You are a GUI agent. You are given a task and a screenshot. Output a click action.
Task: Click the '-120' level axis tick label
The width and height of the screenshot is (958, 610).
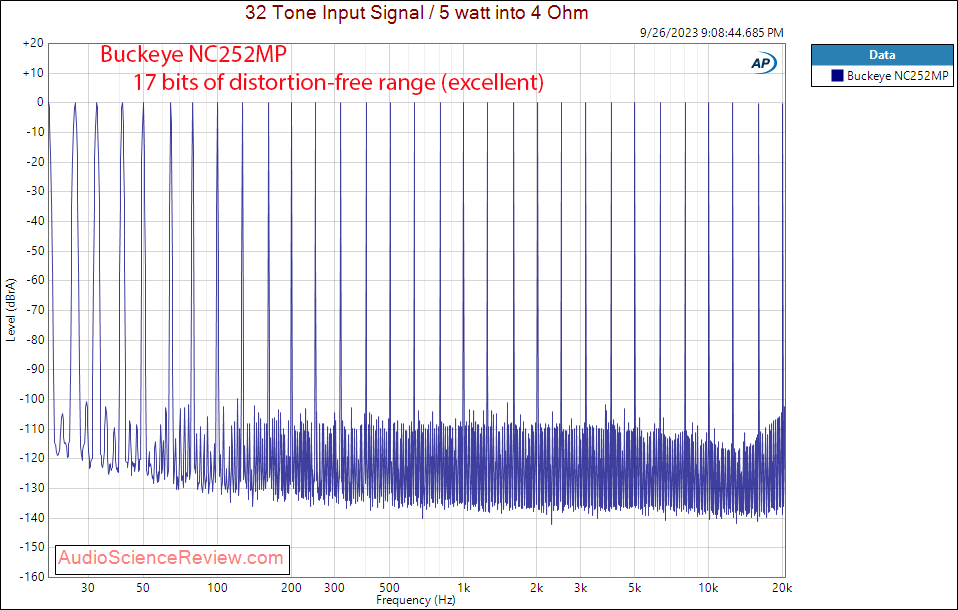point(32,458)
